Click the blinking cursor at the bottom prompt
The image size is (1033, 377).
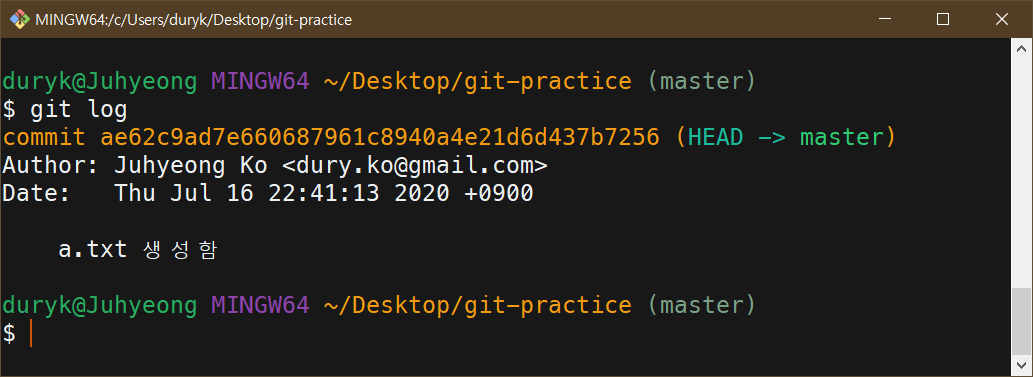click(x=30, y=334)
